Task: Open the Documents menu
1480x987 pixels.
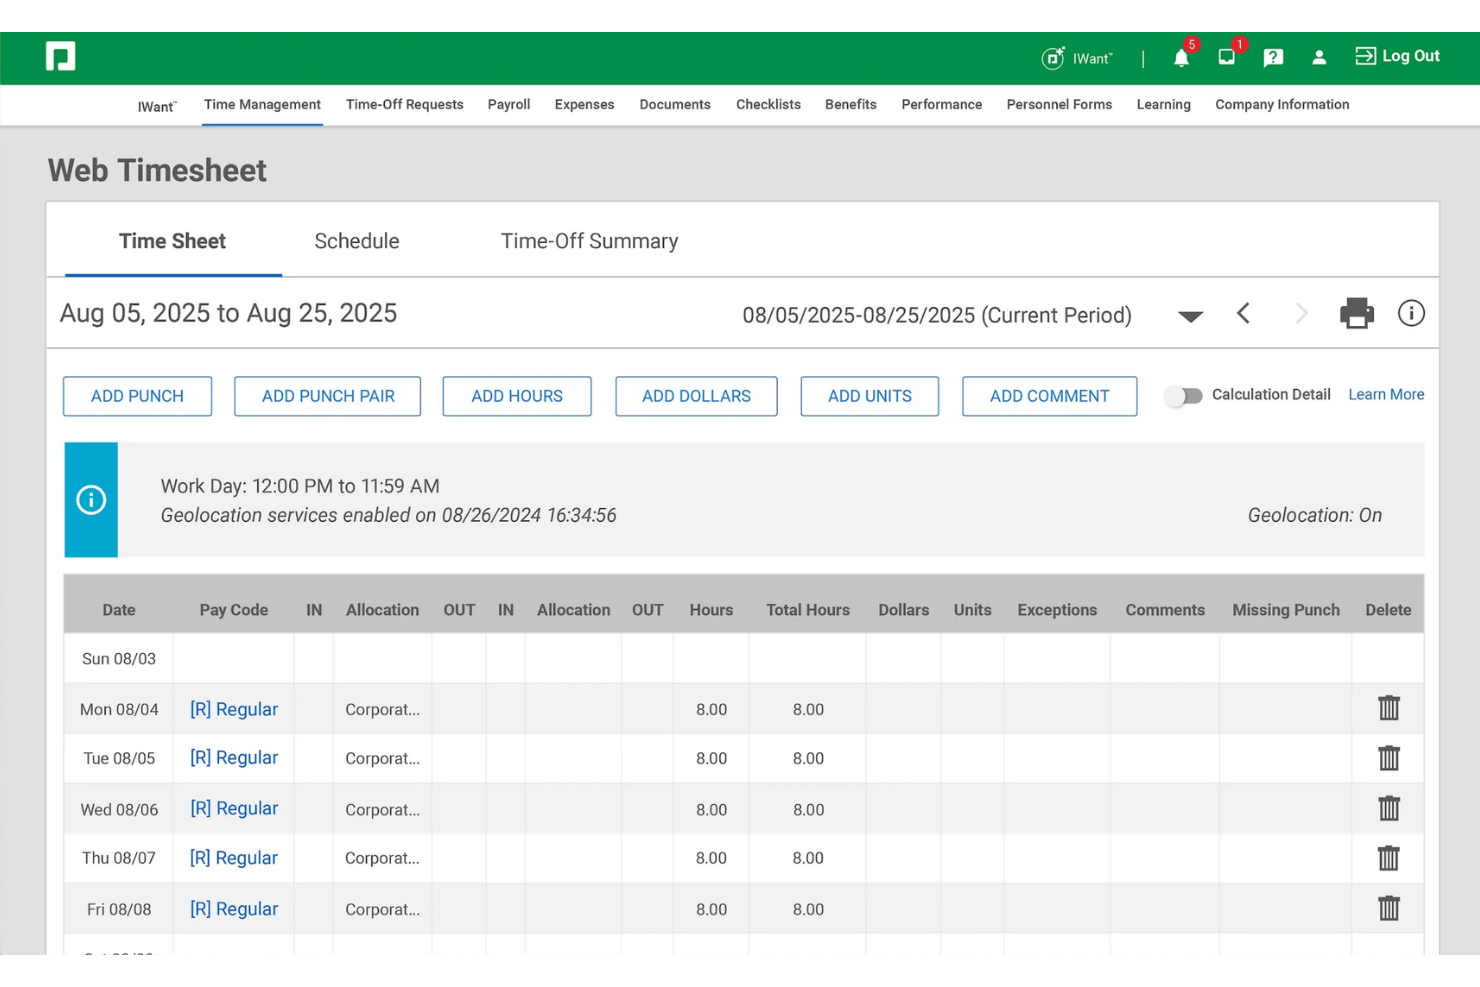Action: coord(675,104)
